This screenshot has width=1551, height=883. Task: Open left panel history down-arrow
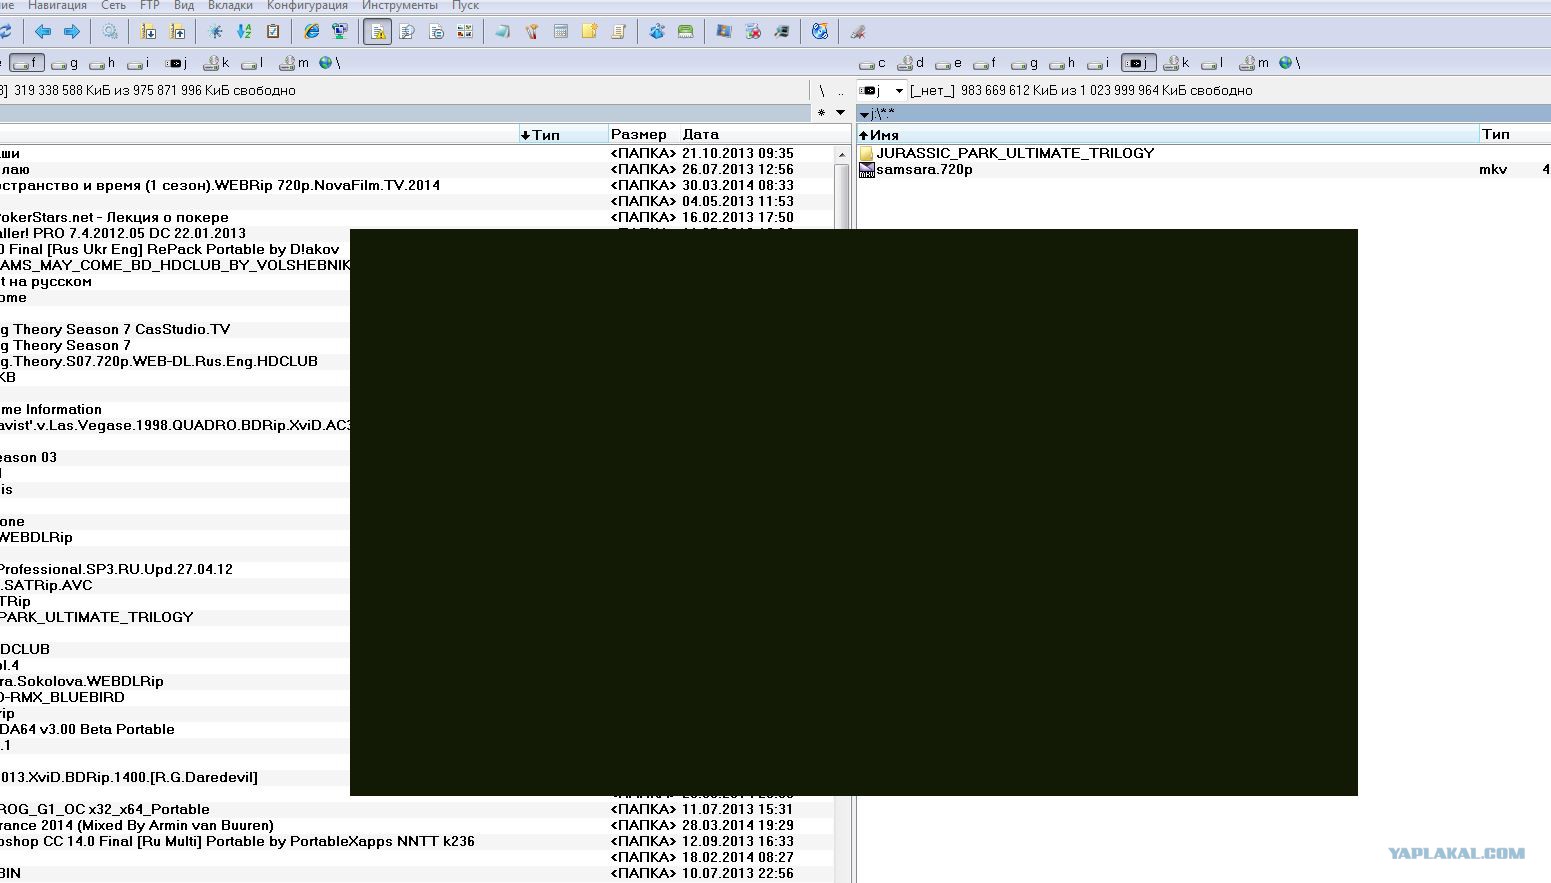point(840,113)
